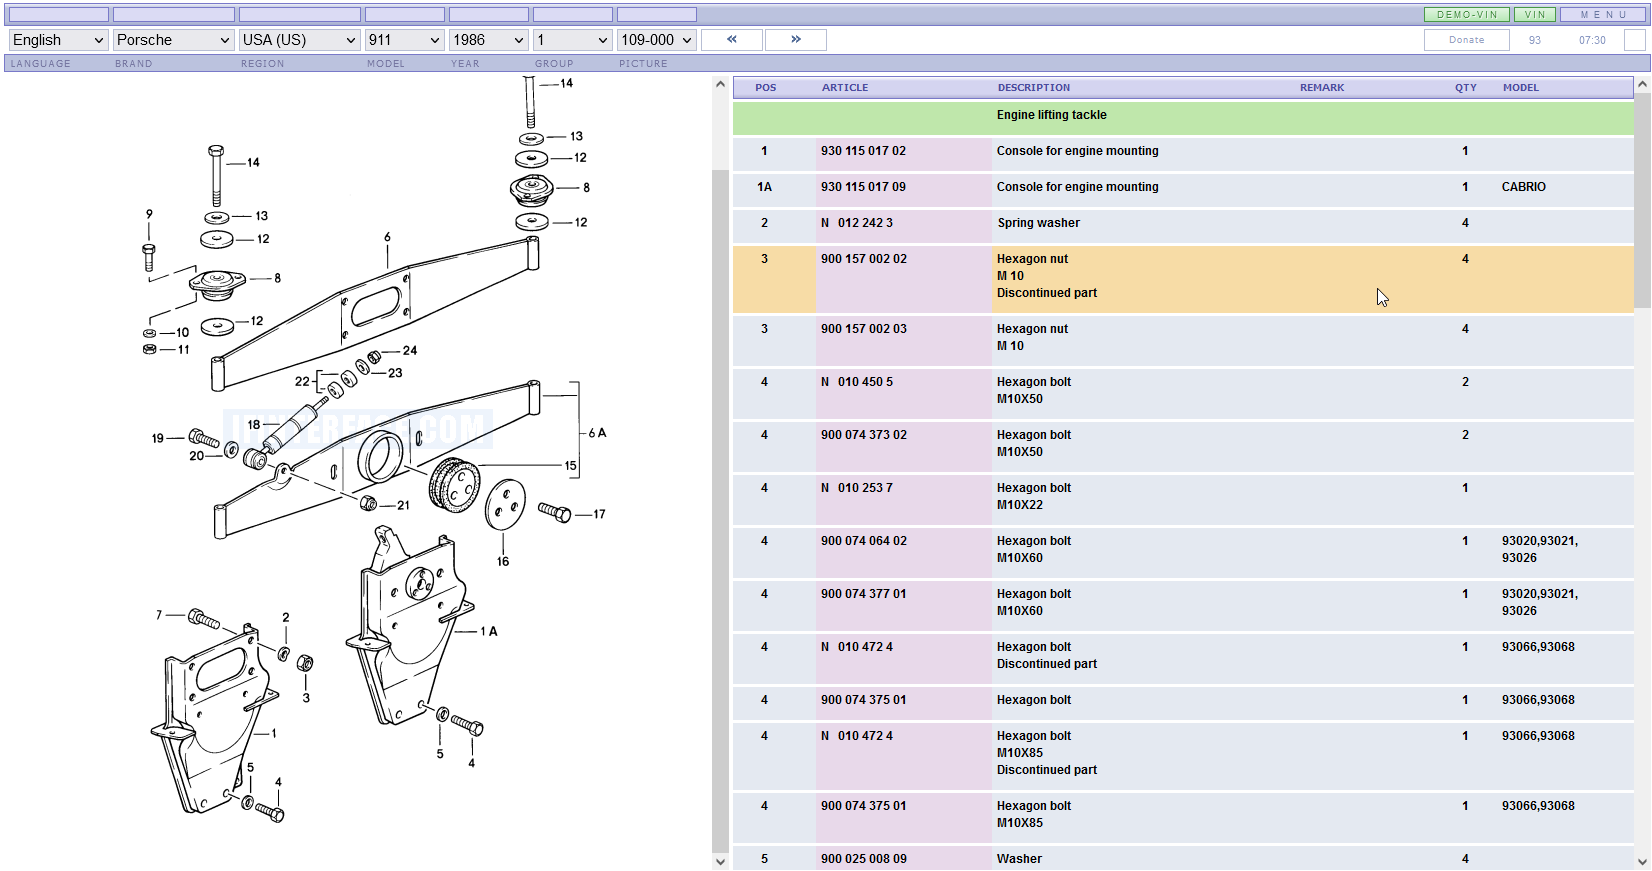
Task: Click the previous picture double-arrow button
Action: [x=732, y=40]
